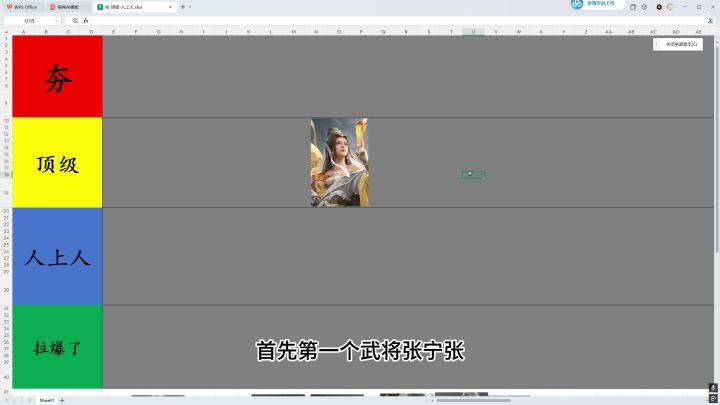The image size is (720, 405).
Task: Click the multi-window icon in title bar
Action: click(x=633, y=7)
